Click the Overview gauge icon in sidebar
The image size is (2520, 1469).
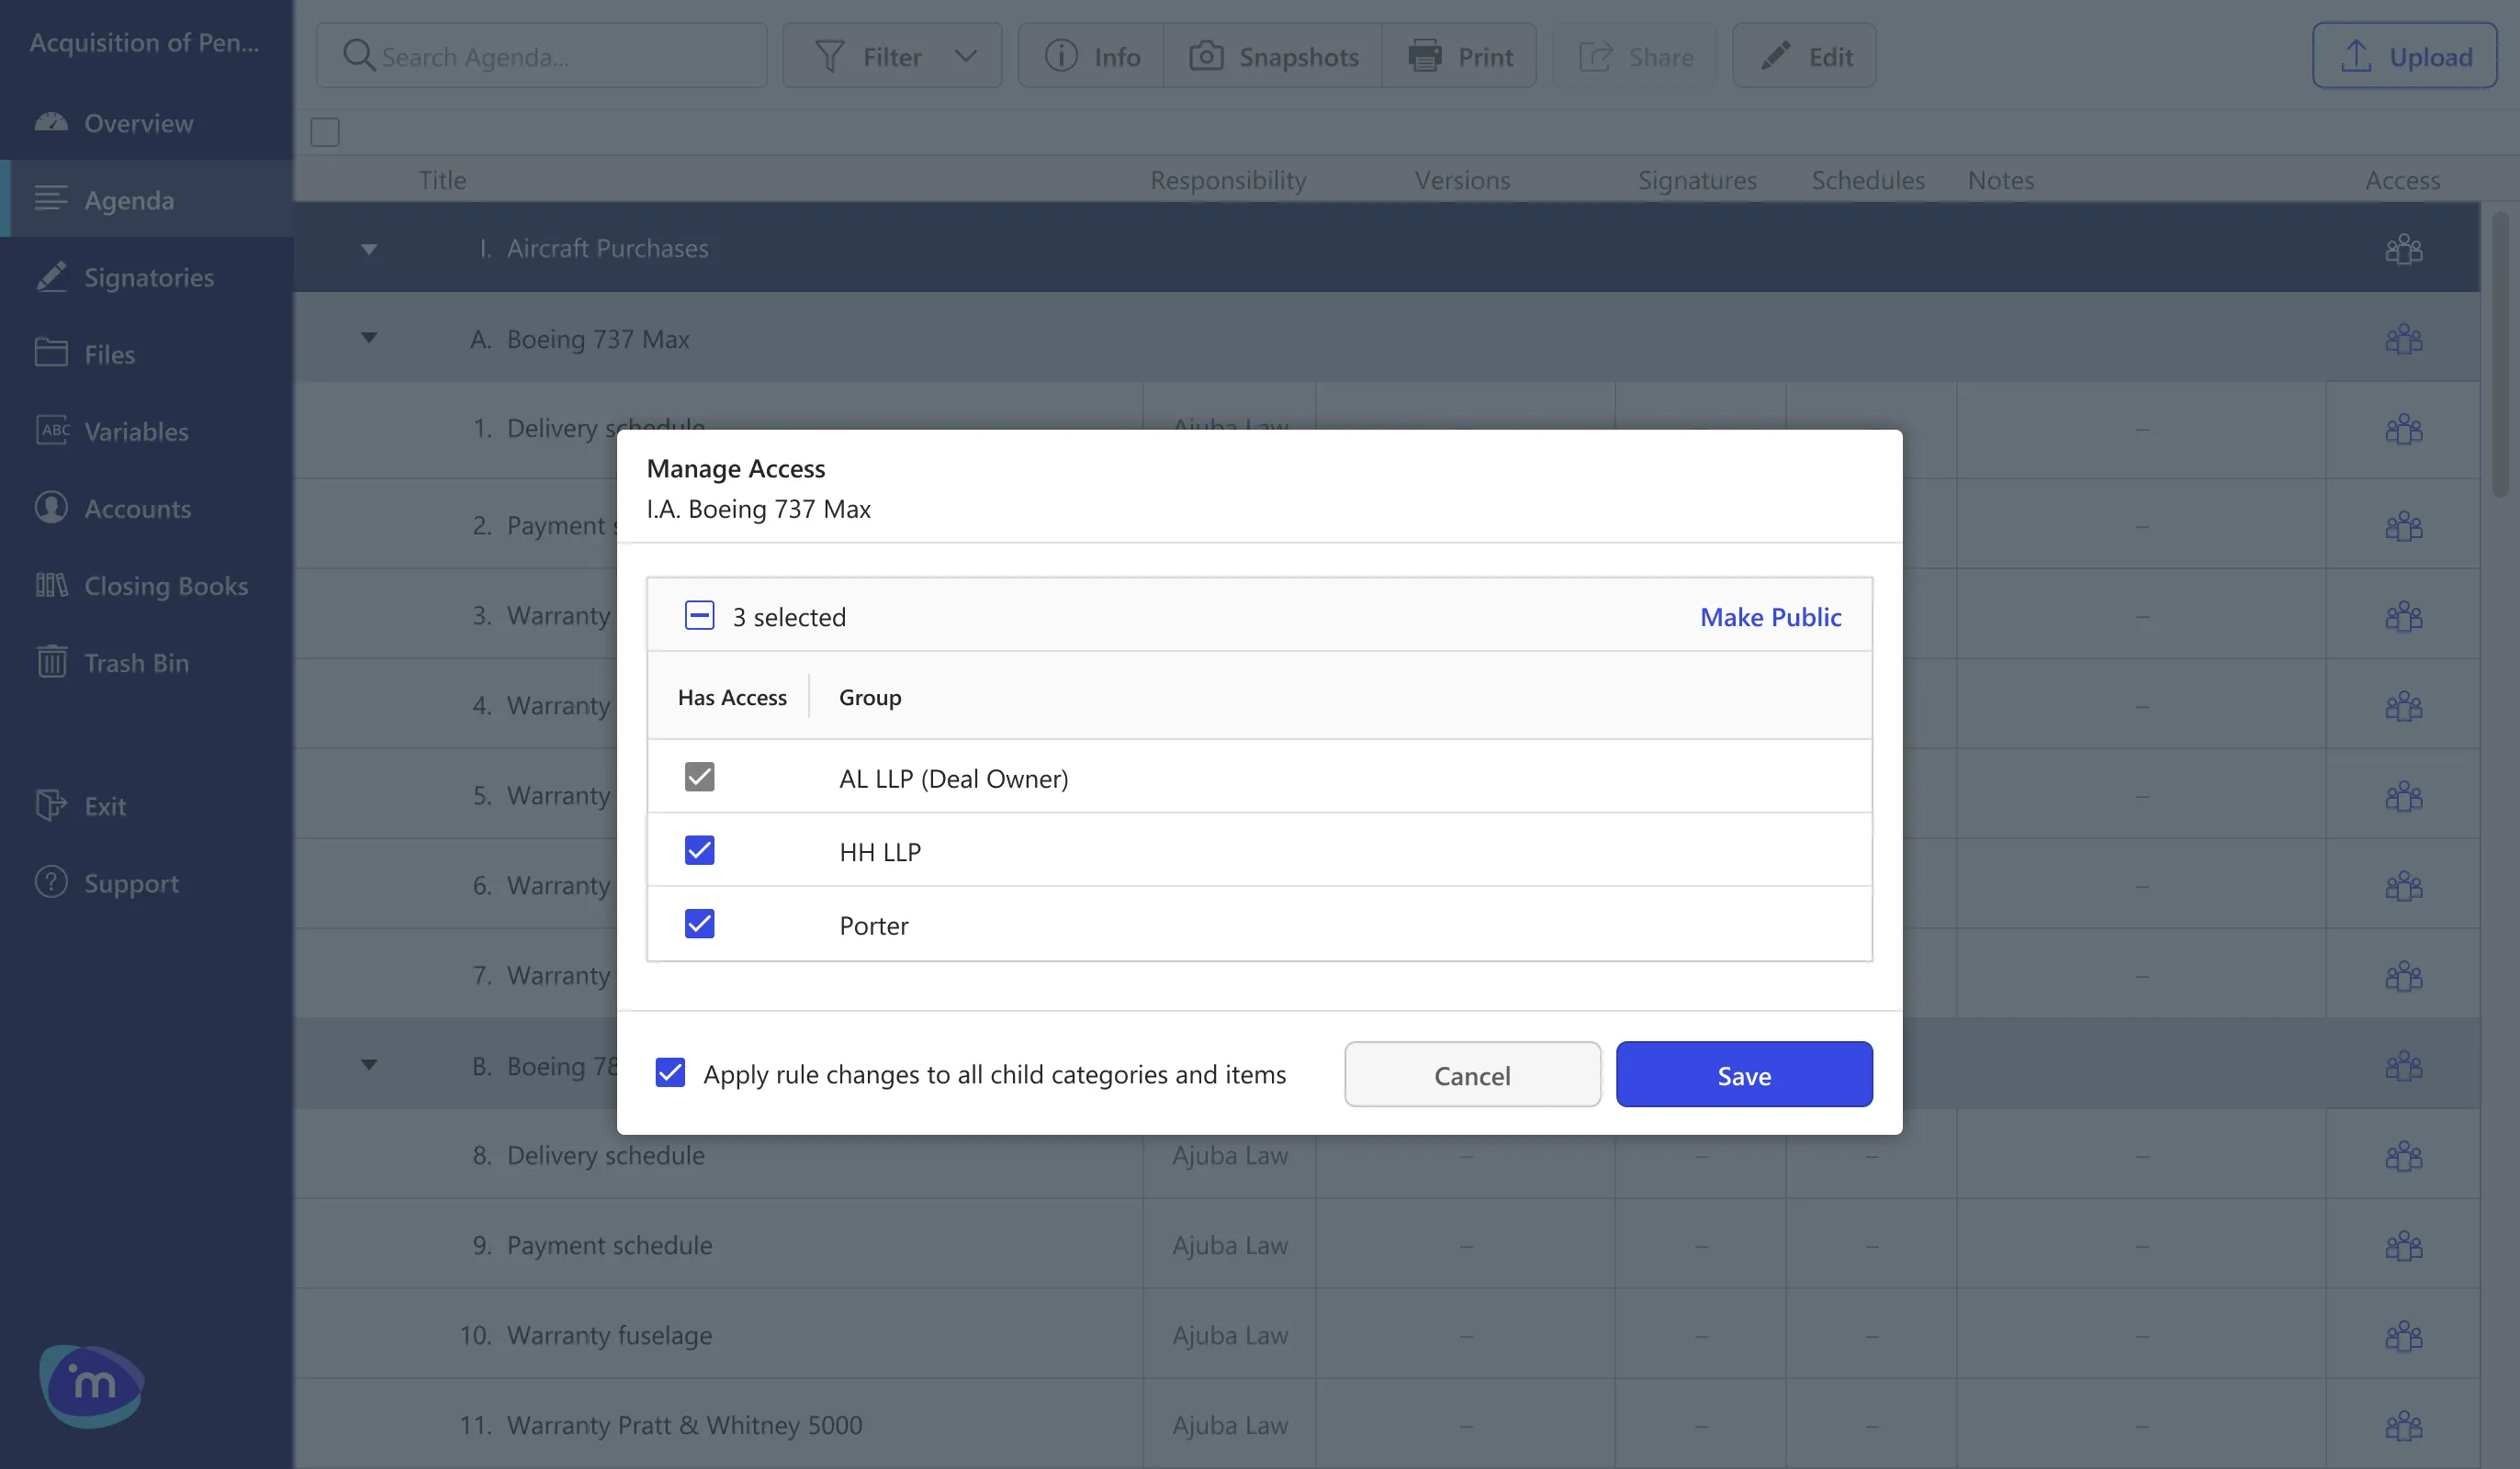tap(51, 122)
